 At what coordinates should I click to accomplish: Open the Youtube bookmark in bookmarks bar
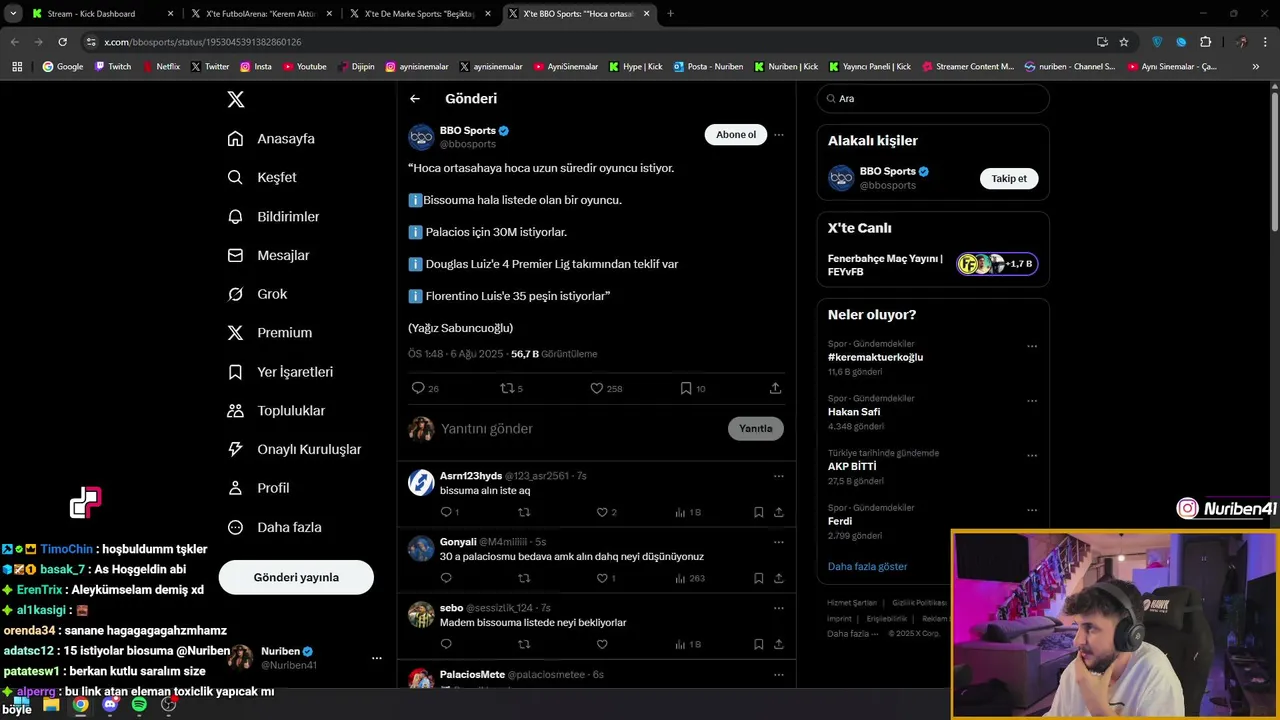[305, 67]
